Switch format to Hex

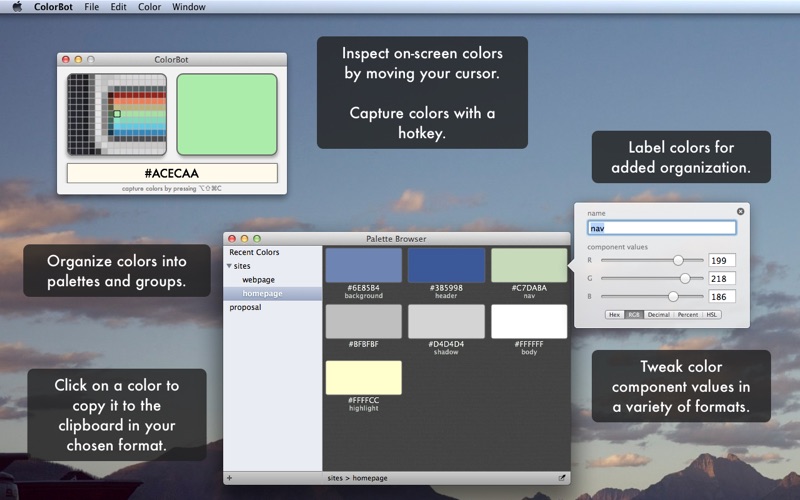pyautogui.click(x=614, y=315)
